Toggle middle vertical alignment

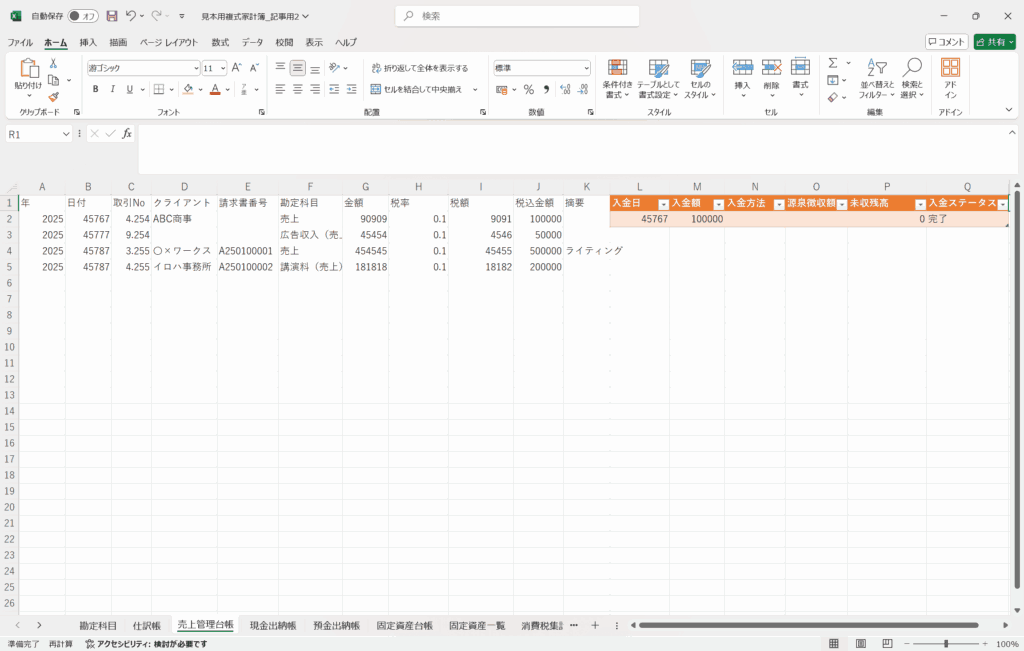[x=298, y=68]
